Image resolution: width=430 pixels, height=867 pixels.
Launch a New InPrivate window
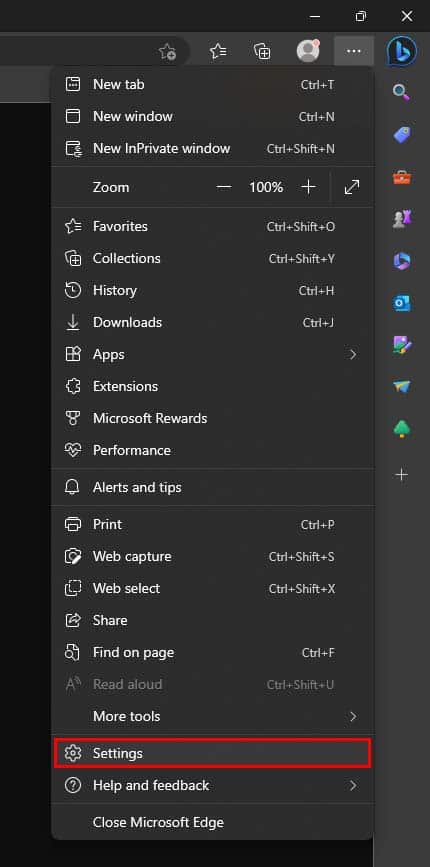point(213,149)
